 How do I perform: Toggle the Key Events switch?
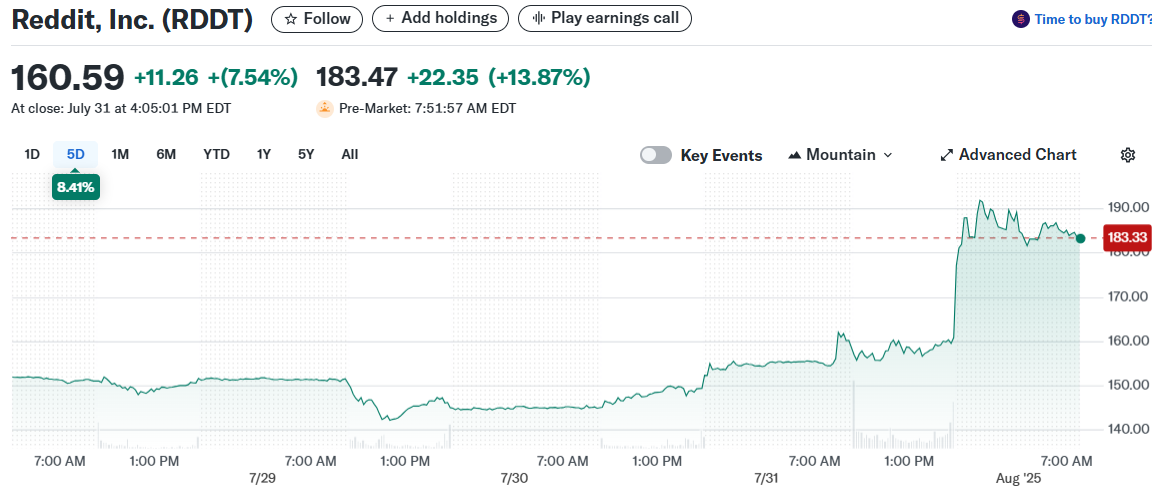click(656, 155)
